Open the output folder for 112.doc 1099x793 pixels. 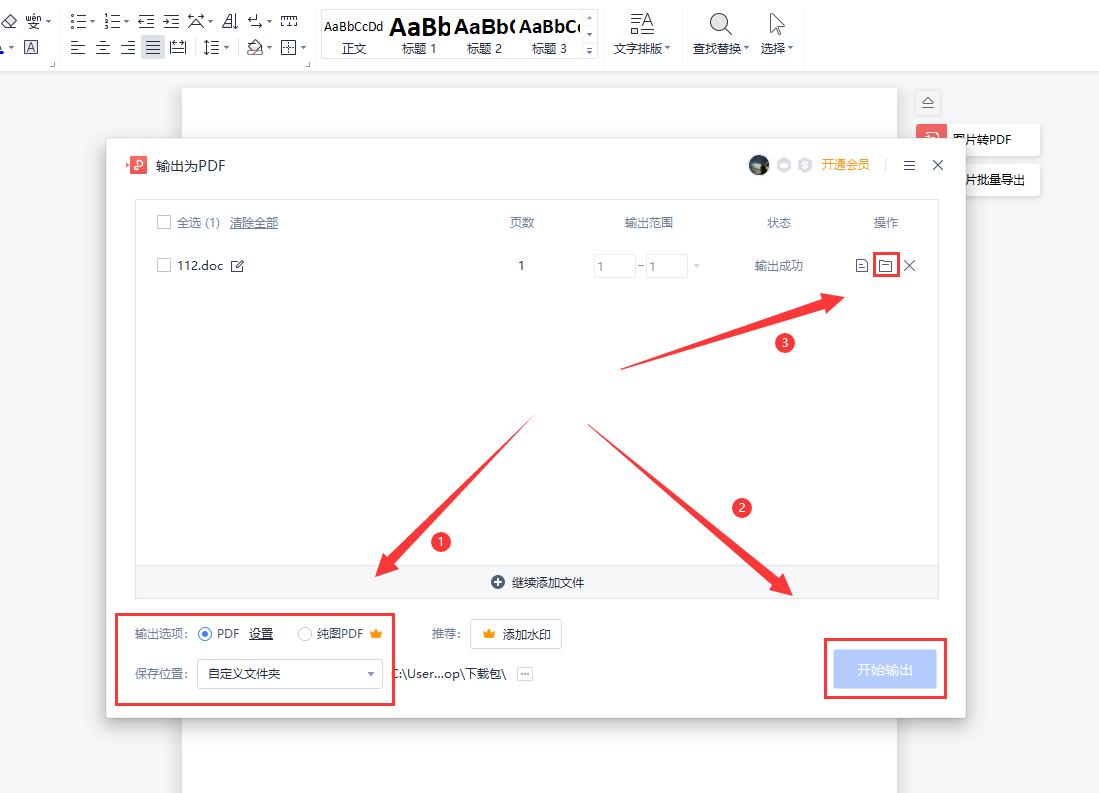click(884, 265)
